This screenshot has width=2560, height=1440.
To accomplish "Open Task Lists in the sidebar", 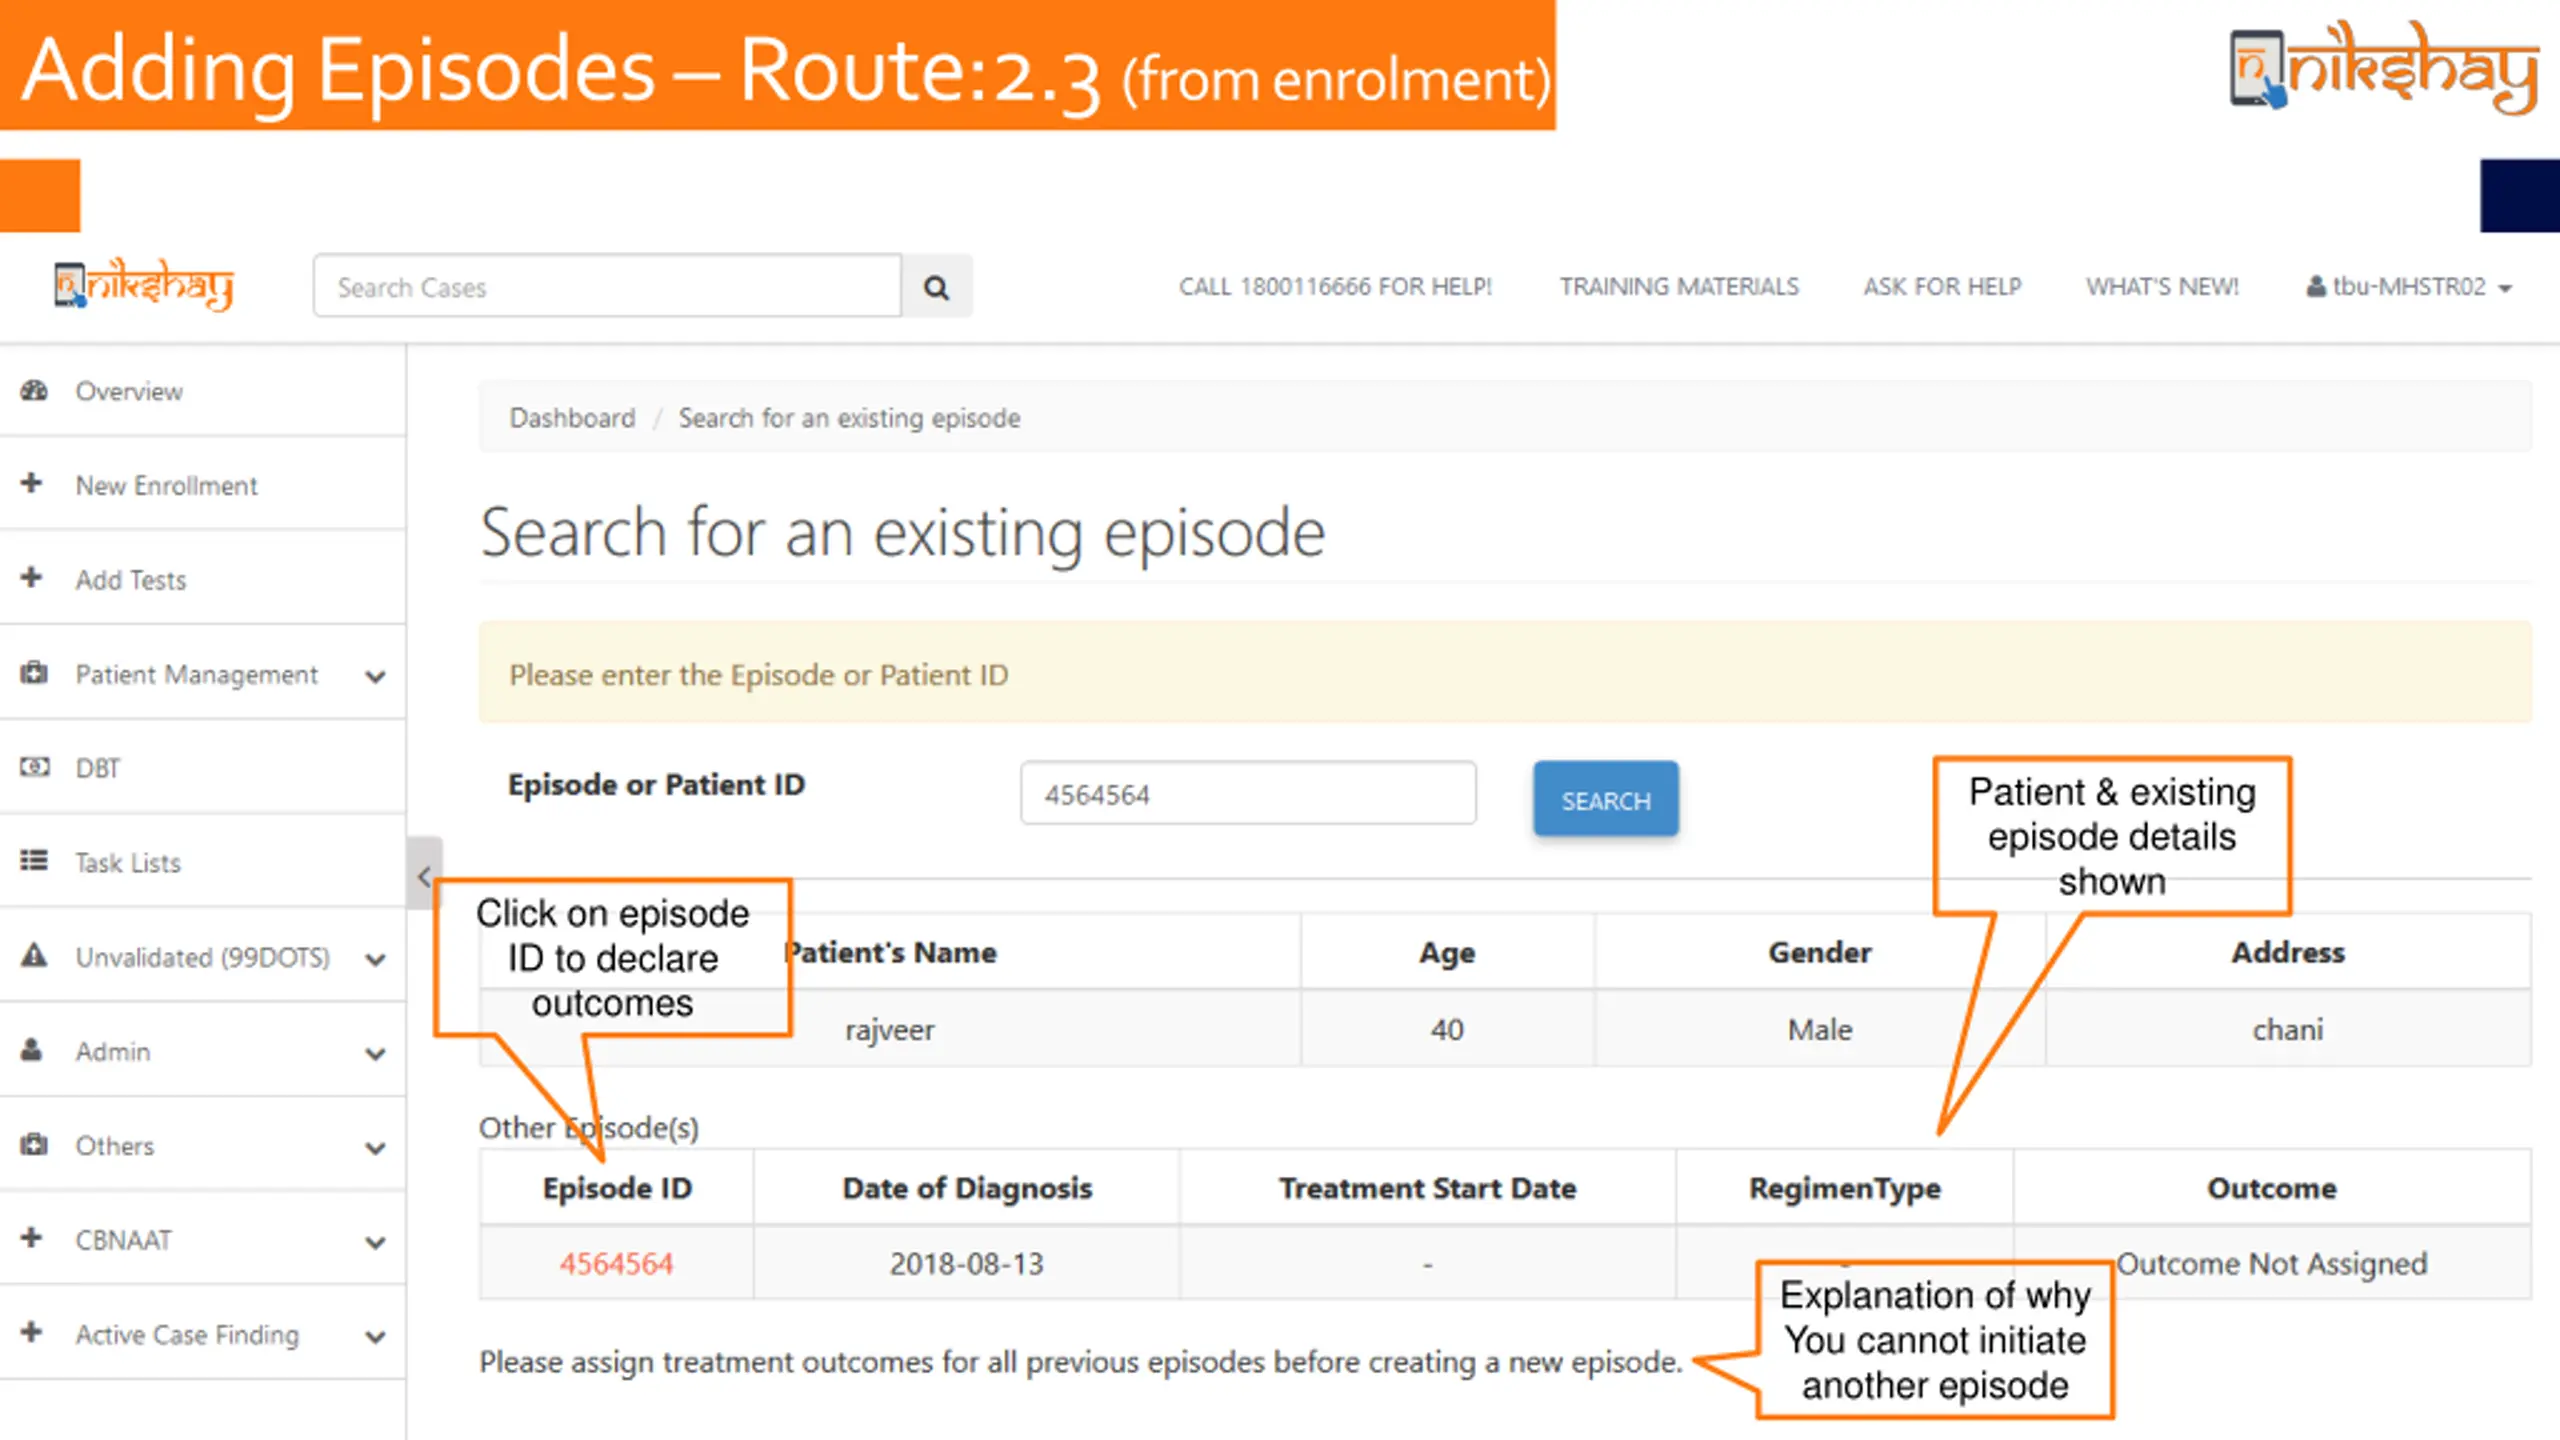I will pos(202,862).
